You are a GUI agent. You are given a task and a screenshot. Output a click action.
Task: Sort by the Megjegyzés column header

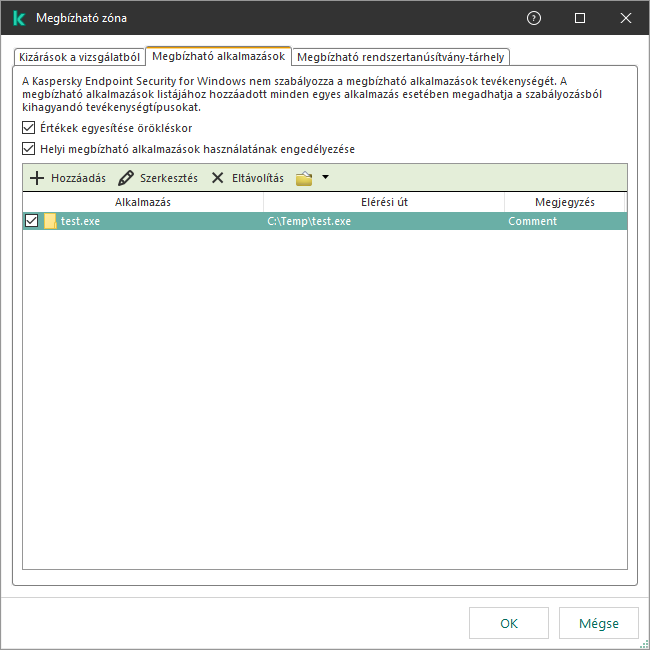(x=565, y=202)
